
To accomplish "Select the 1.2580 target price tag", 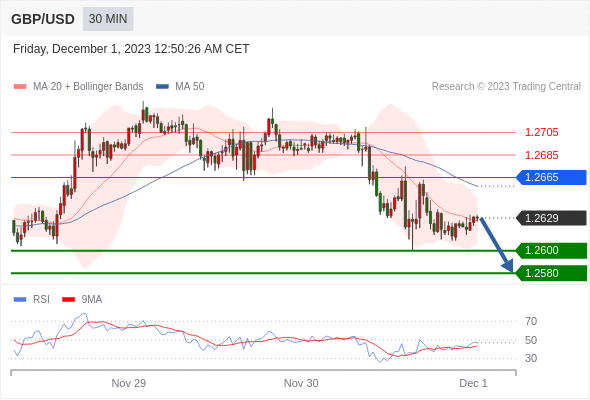I will [x=551, y=273].
